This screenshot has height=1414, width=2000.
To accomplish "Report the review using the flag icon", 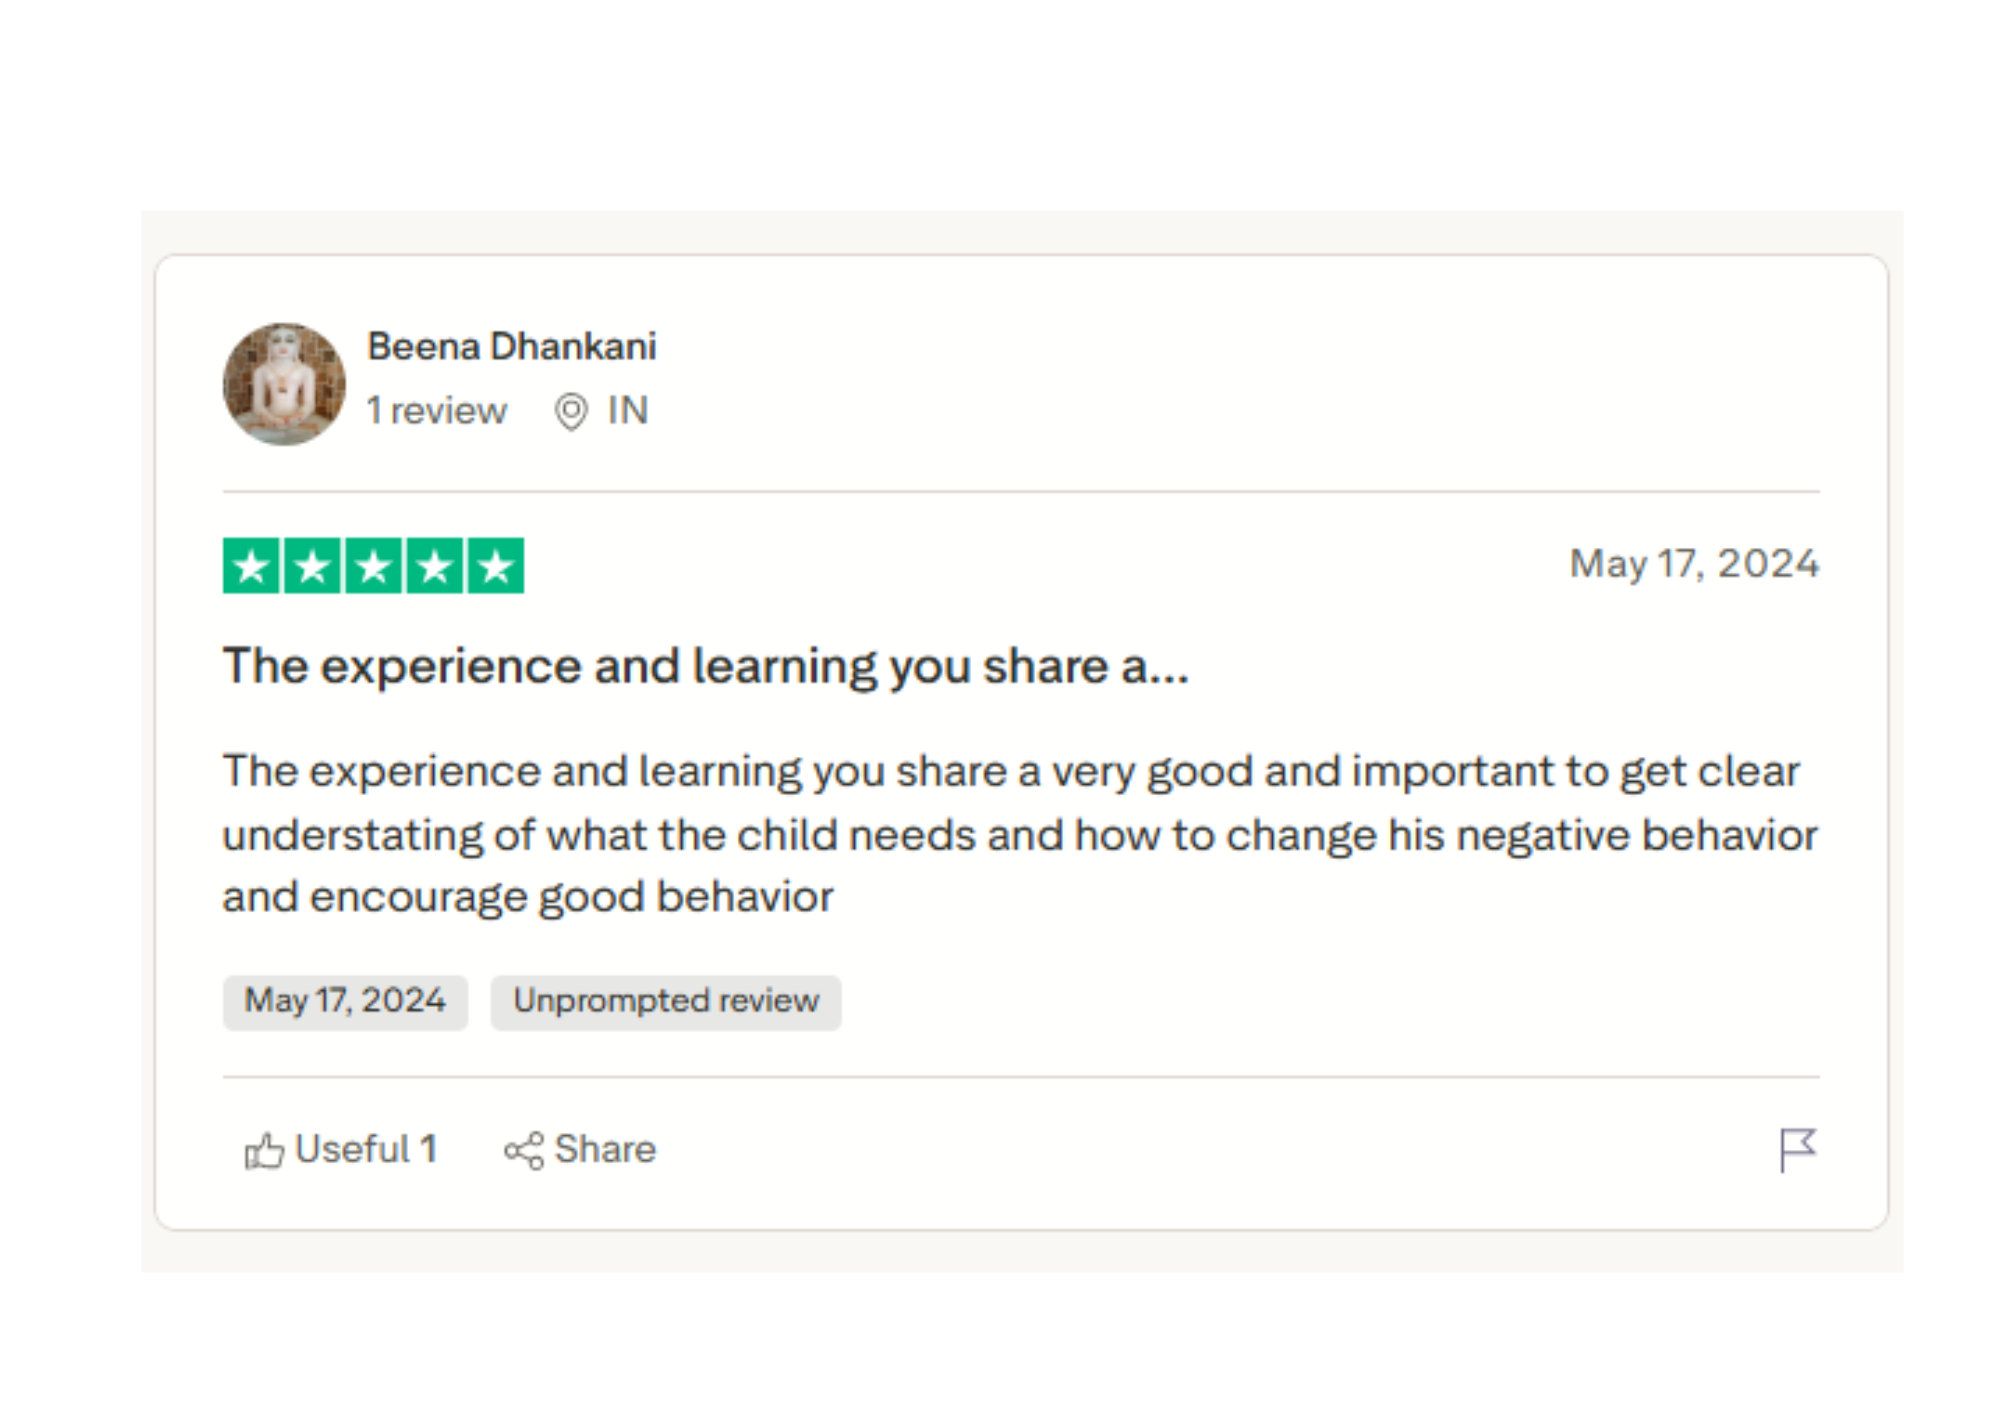I will click(x=1797, y=1150).
